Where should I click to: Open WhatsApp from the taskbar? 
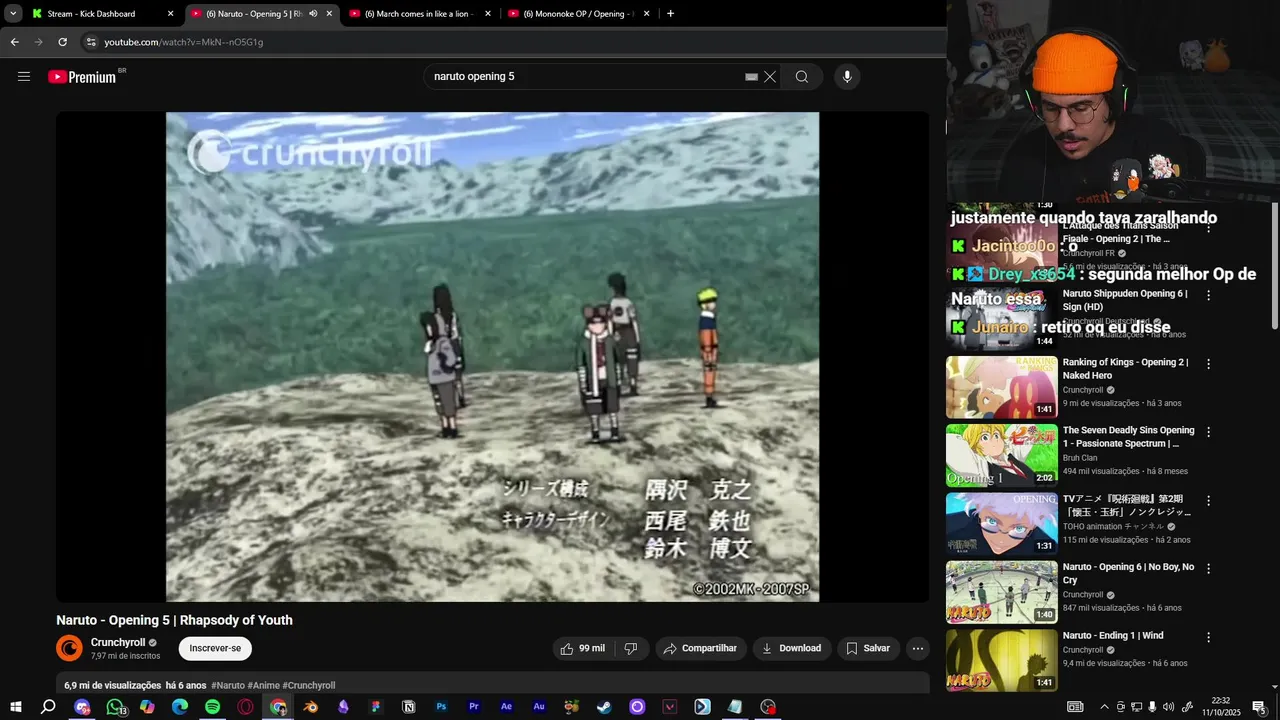115,707
